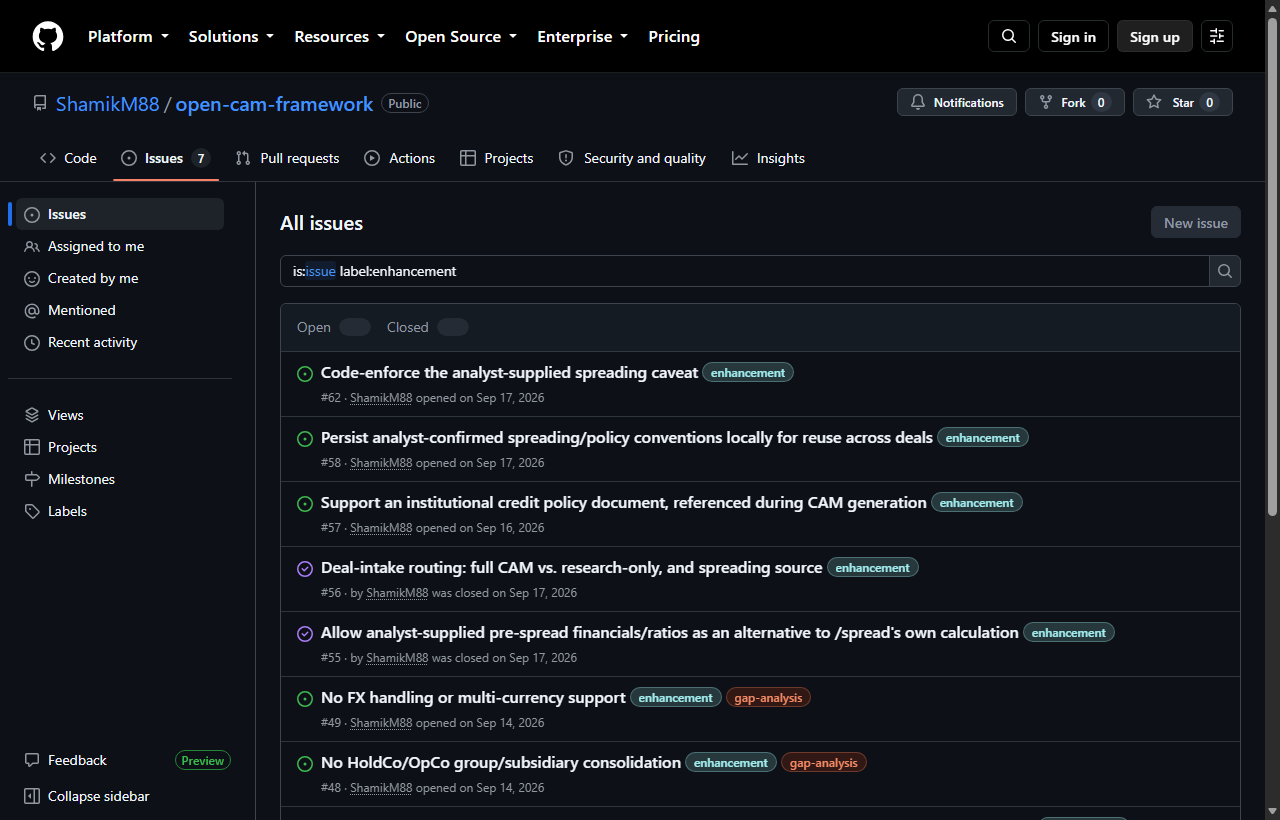Click the open status icon for issue #58
The image size is (1280, 820).
point(305,439)
